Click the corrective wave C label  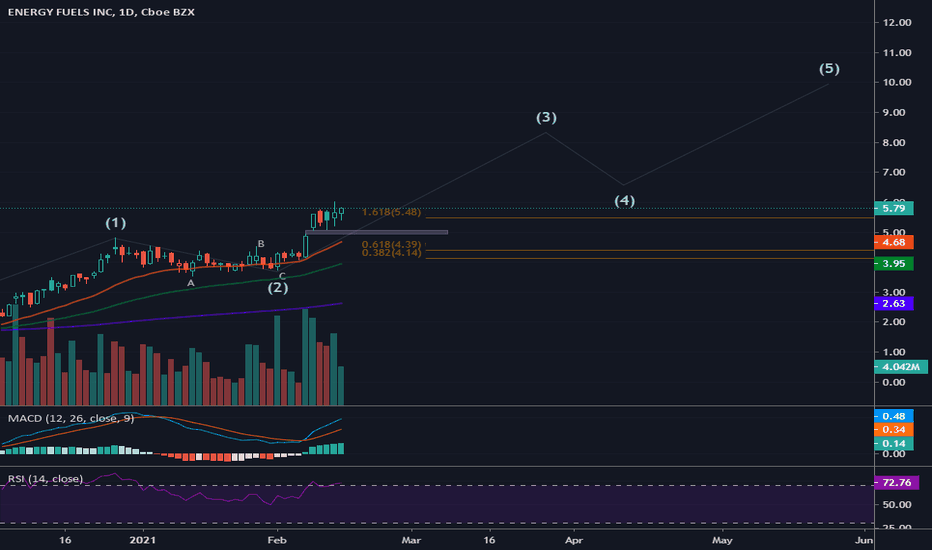(x=282, y=276)
